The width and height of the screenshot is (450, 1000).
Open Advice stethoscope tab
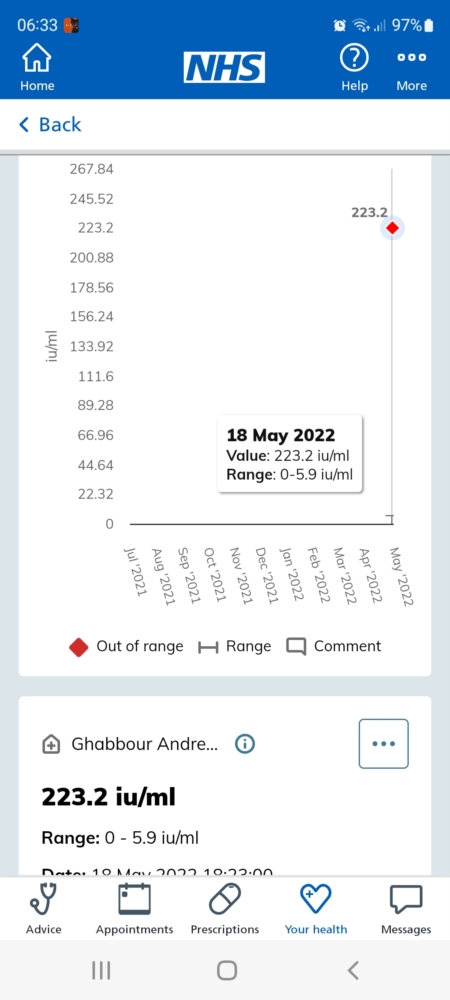point(43,899)
